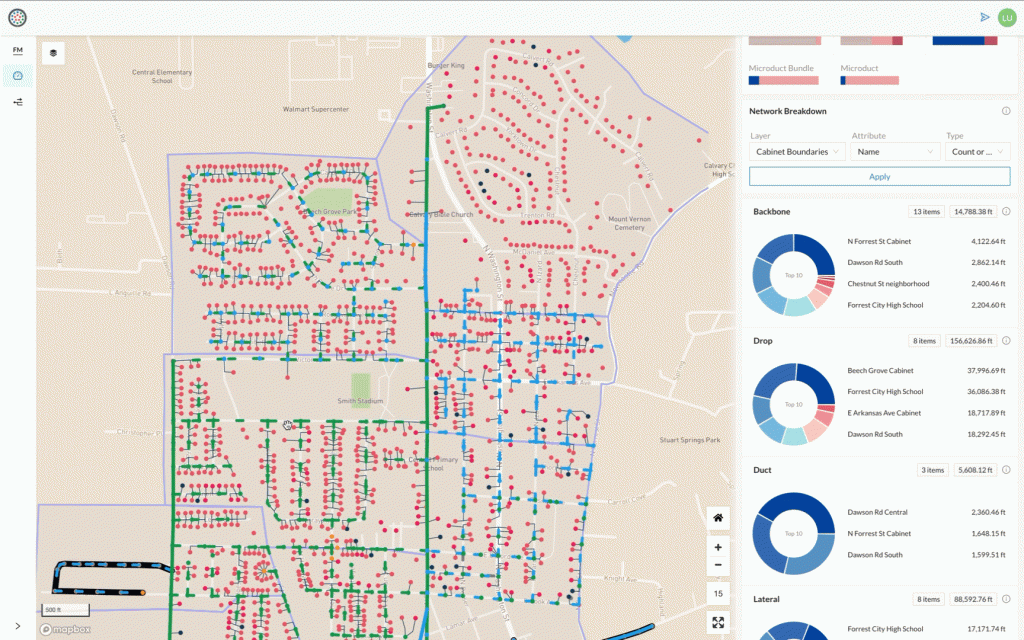Select Beech Grove Cabinet legend row
The width and height of the screenshot is (1024, 640).
[926, 371]
